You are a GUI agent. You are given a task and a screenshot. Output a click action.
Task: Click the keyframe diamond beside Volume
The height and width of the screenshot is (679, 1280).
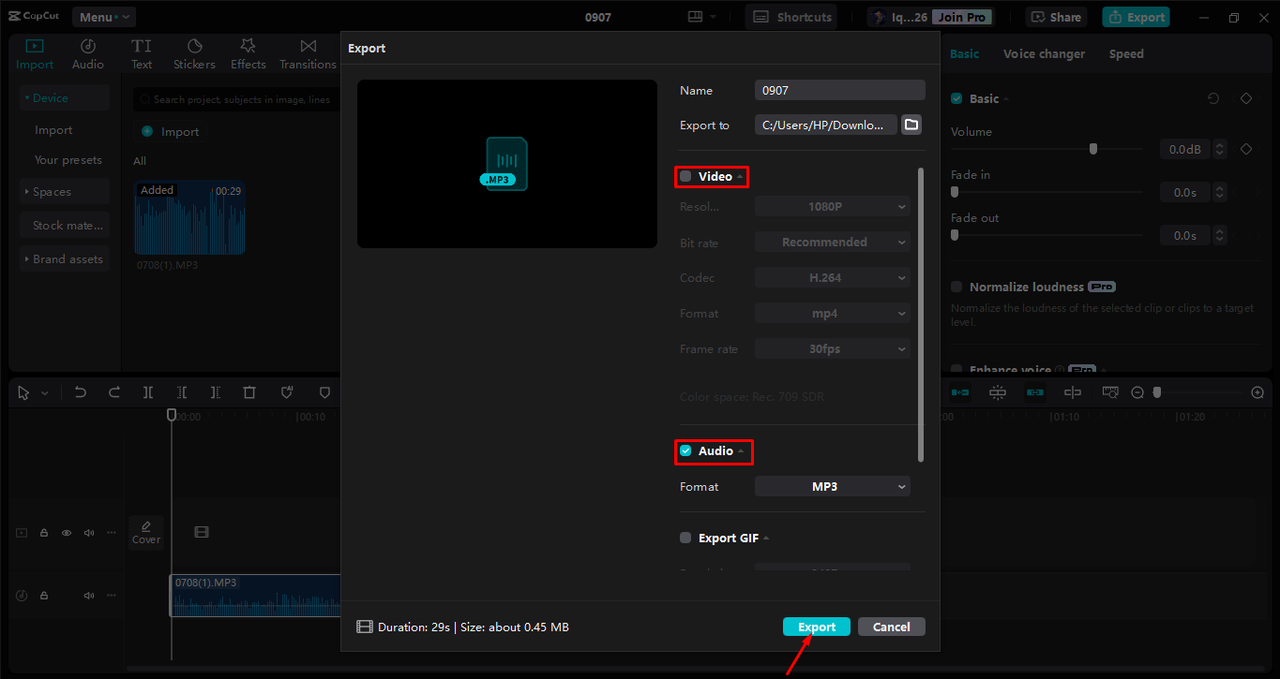(x=1246, y=149)
